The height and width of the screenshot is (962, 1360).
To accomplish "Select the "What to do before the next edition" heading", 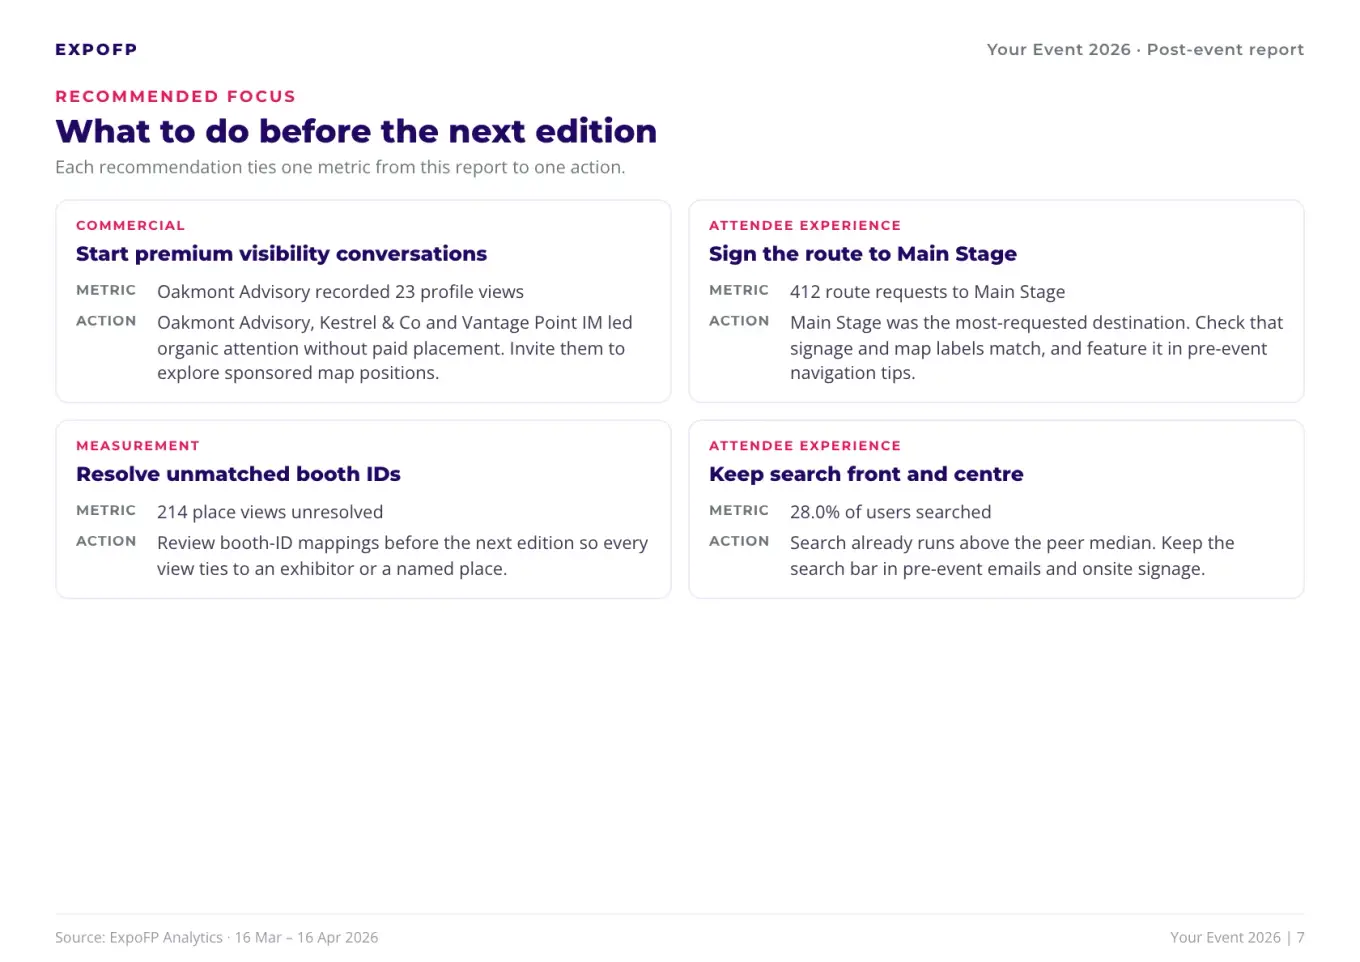I will click(356, 131).
